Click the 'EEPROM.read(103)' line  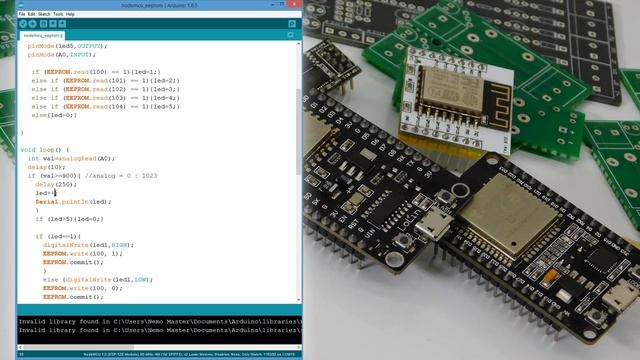tap(105, 98)
